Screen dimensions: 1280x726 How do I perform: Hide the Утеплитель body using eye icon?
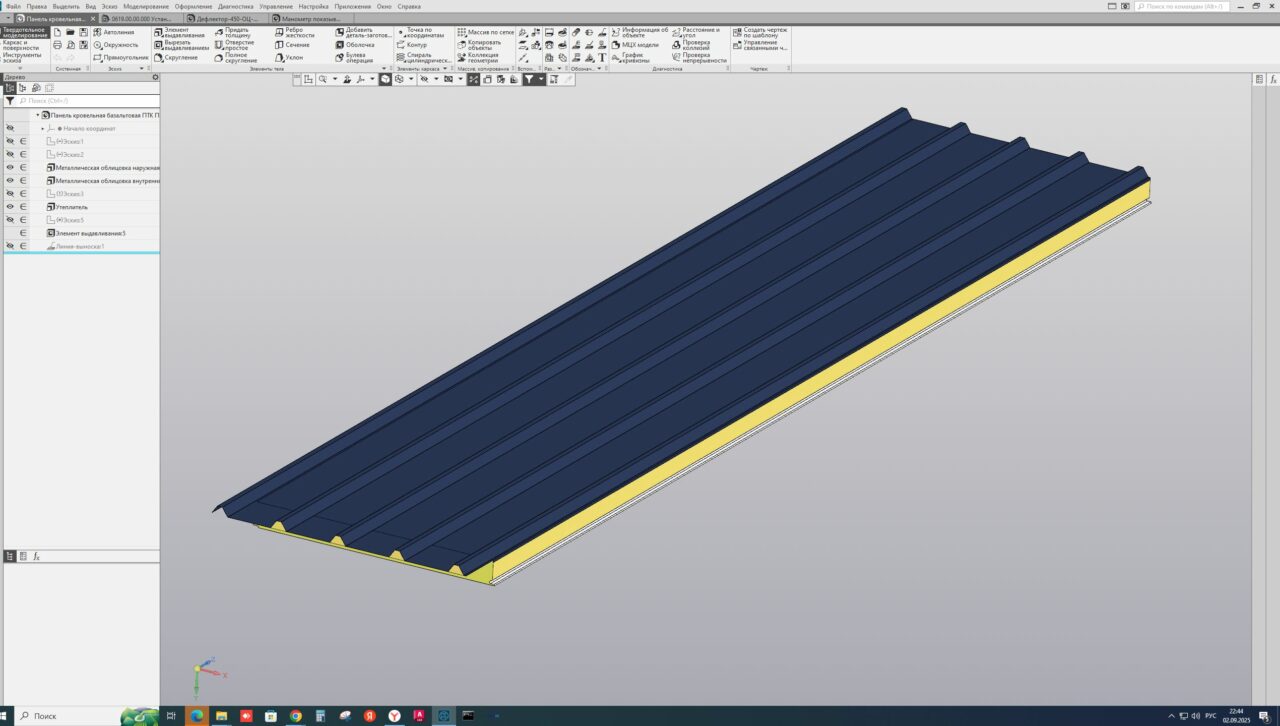10,207
